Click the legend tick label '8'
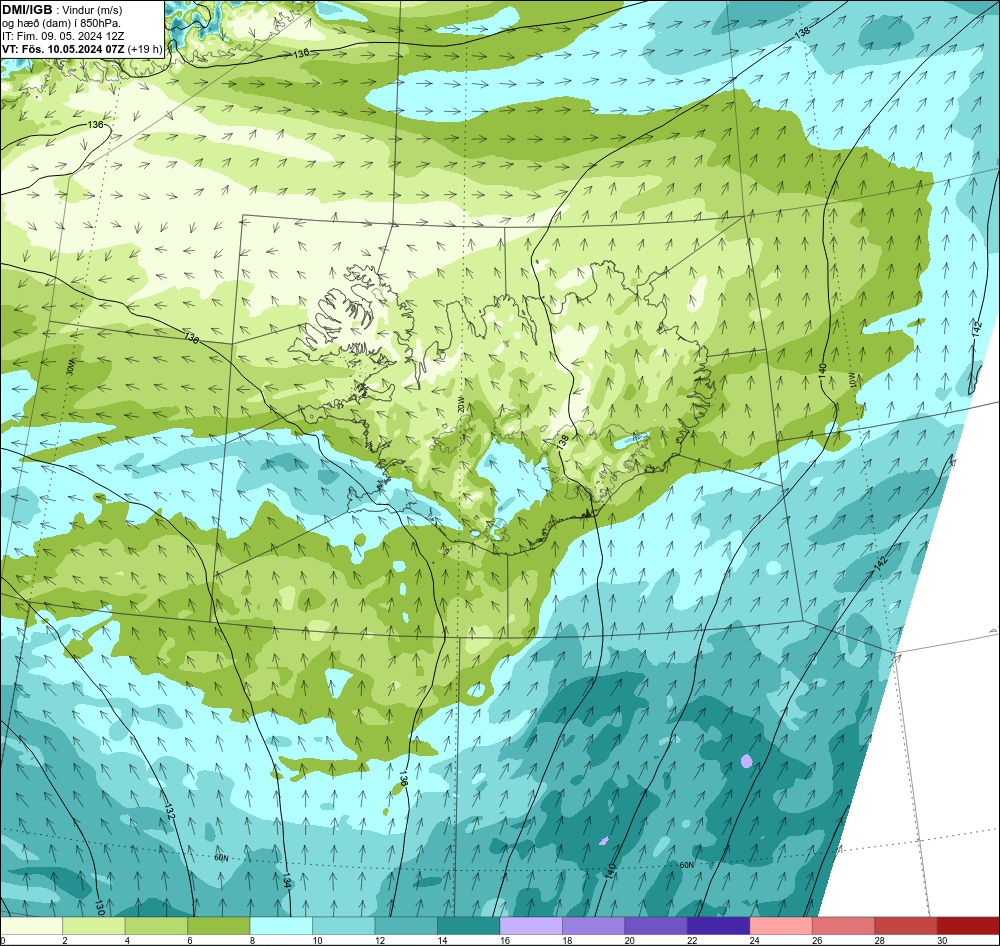This screenshot has height=946, width=1000. coord(253,940)
